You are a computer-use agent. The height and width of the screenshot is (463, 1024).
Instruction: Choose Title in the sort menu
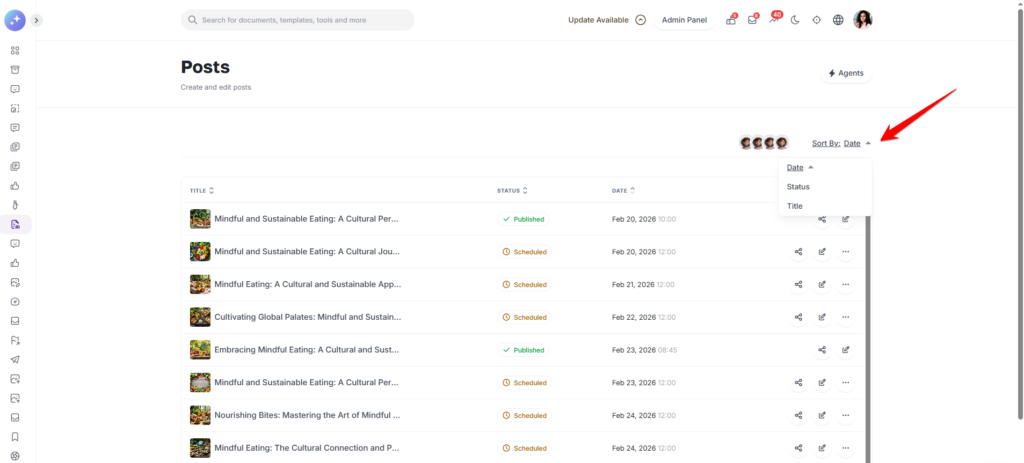795,206
